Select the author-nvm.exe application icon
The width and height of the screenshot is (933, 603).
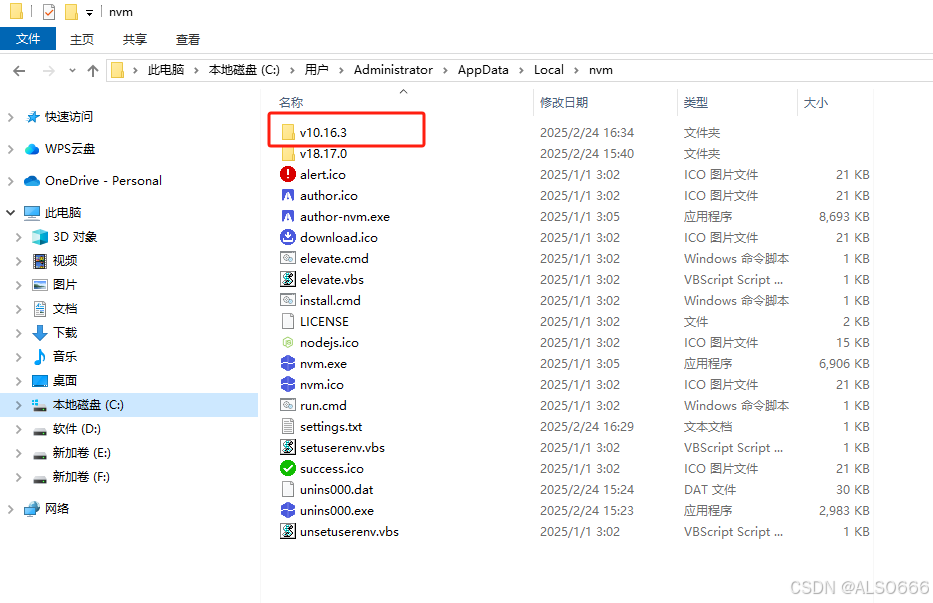[x=288, y=217]
